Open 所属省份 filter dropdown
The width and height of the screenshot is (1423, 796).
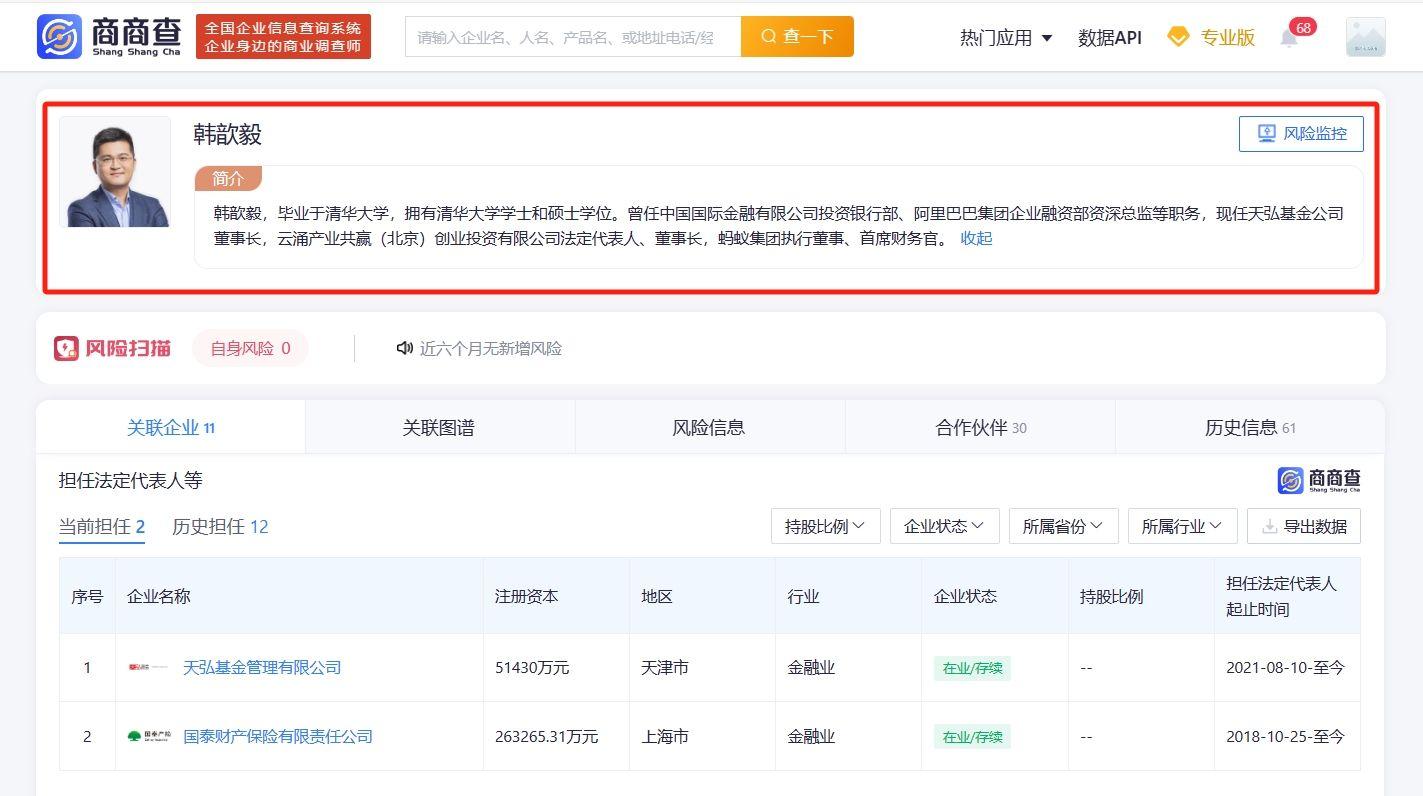1064,526
